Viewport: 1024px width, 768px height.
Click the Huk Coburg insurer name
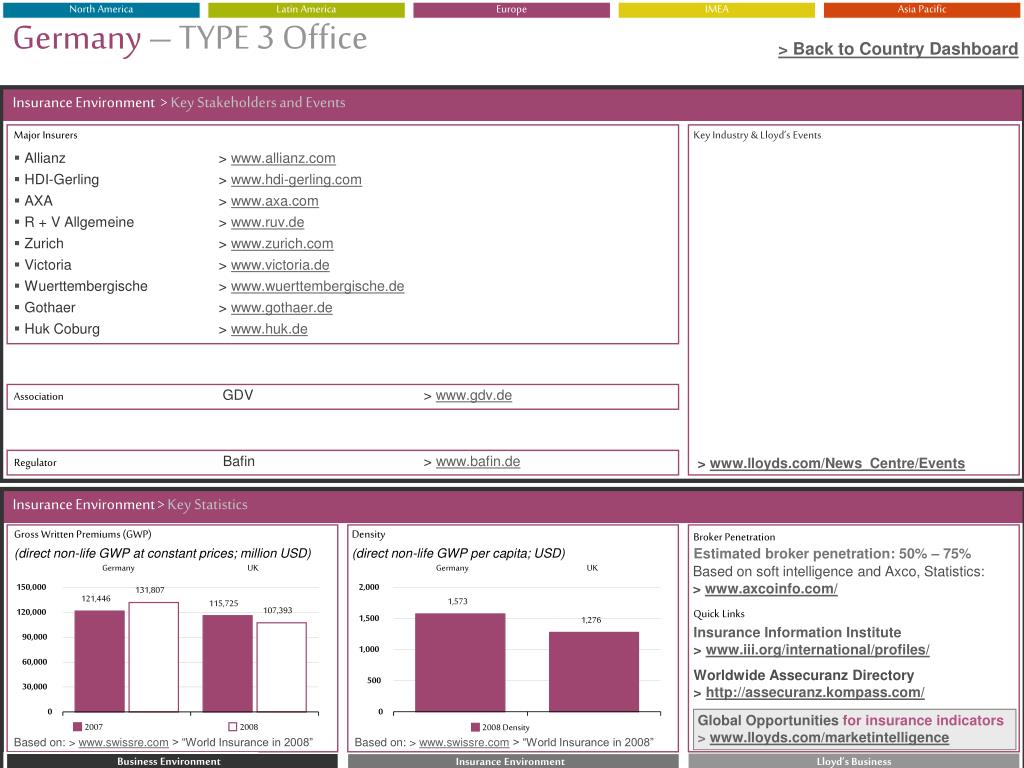[62, 329]
